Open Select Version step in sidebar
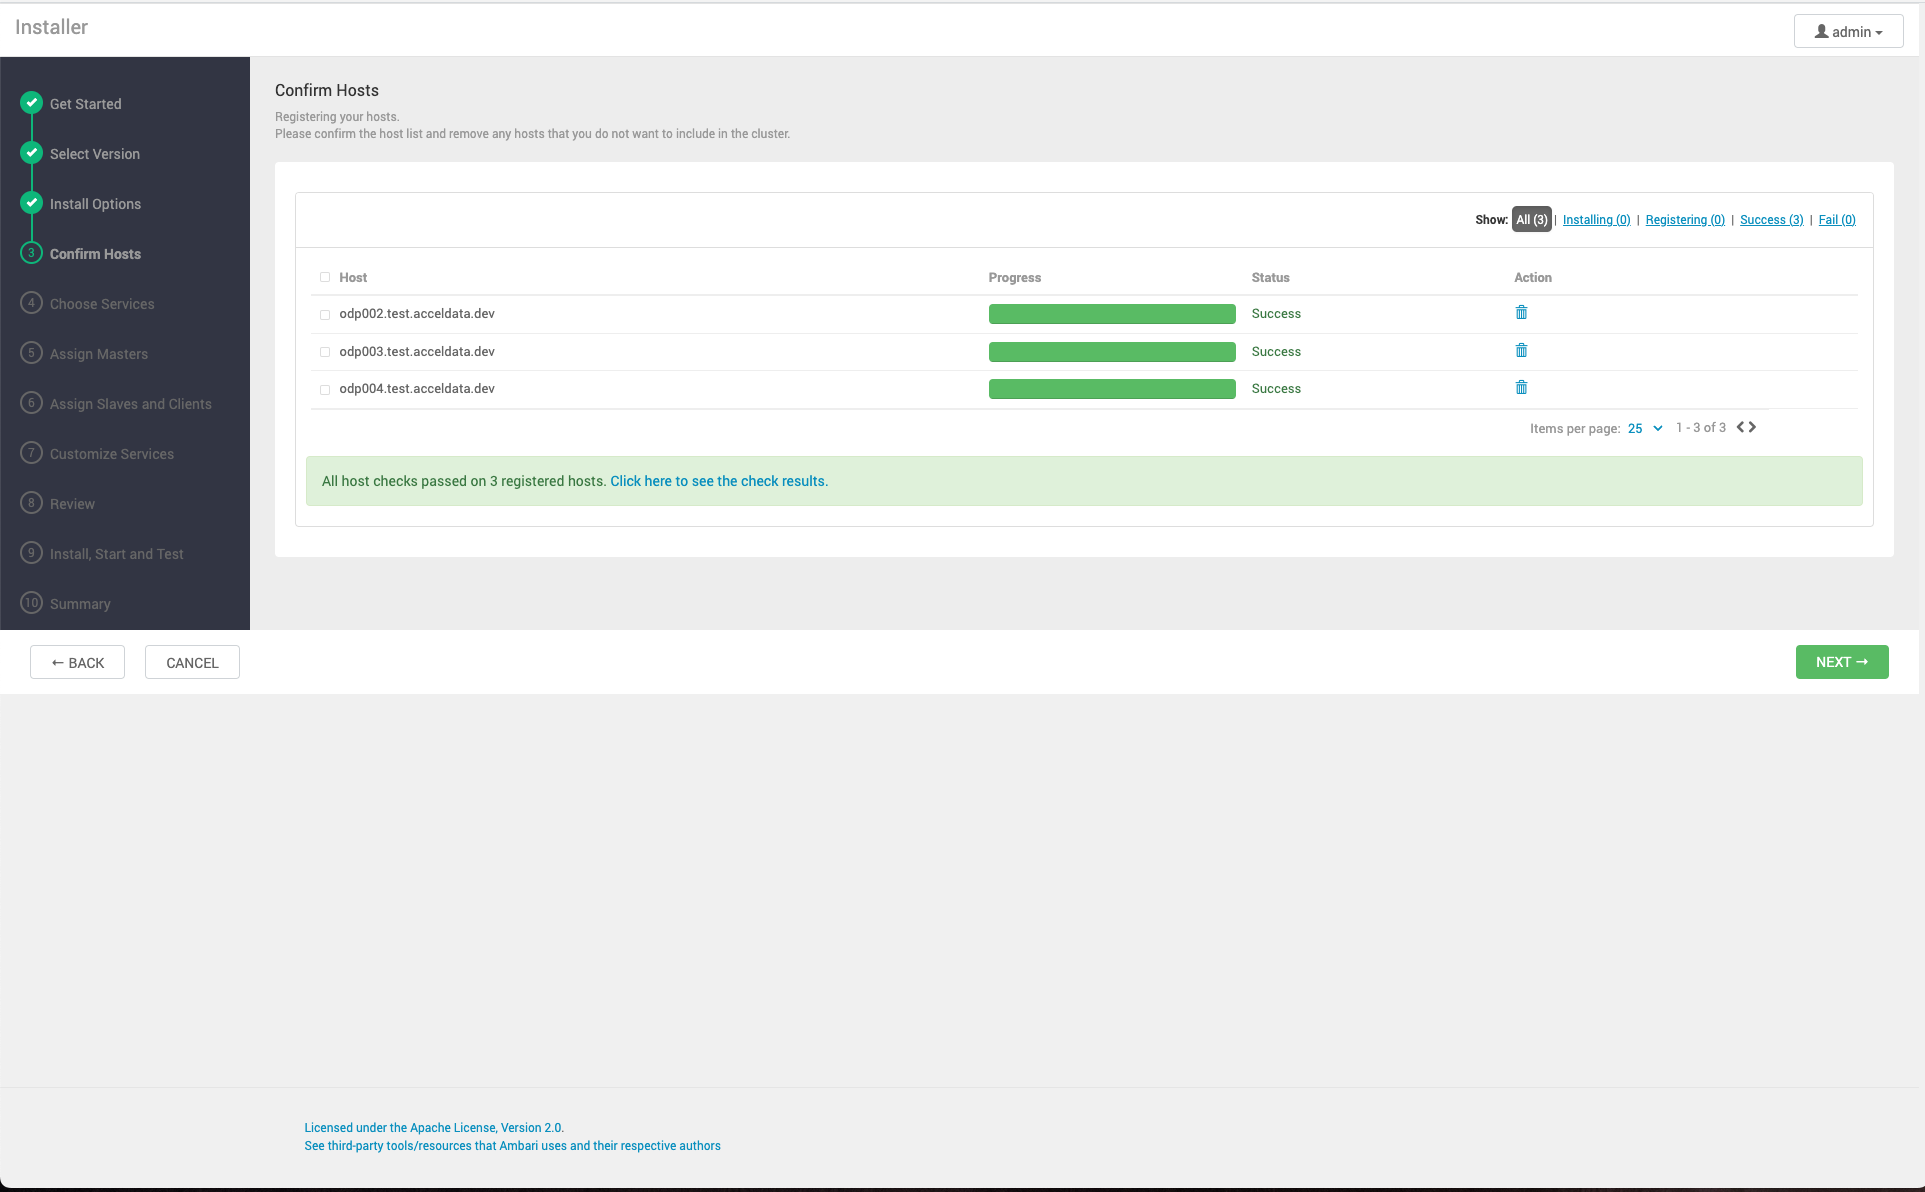This screenshot has height=1192, width=1925. tap(95, 154)
